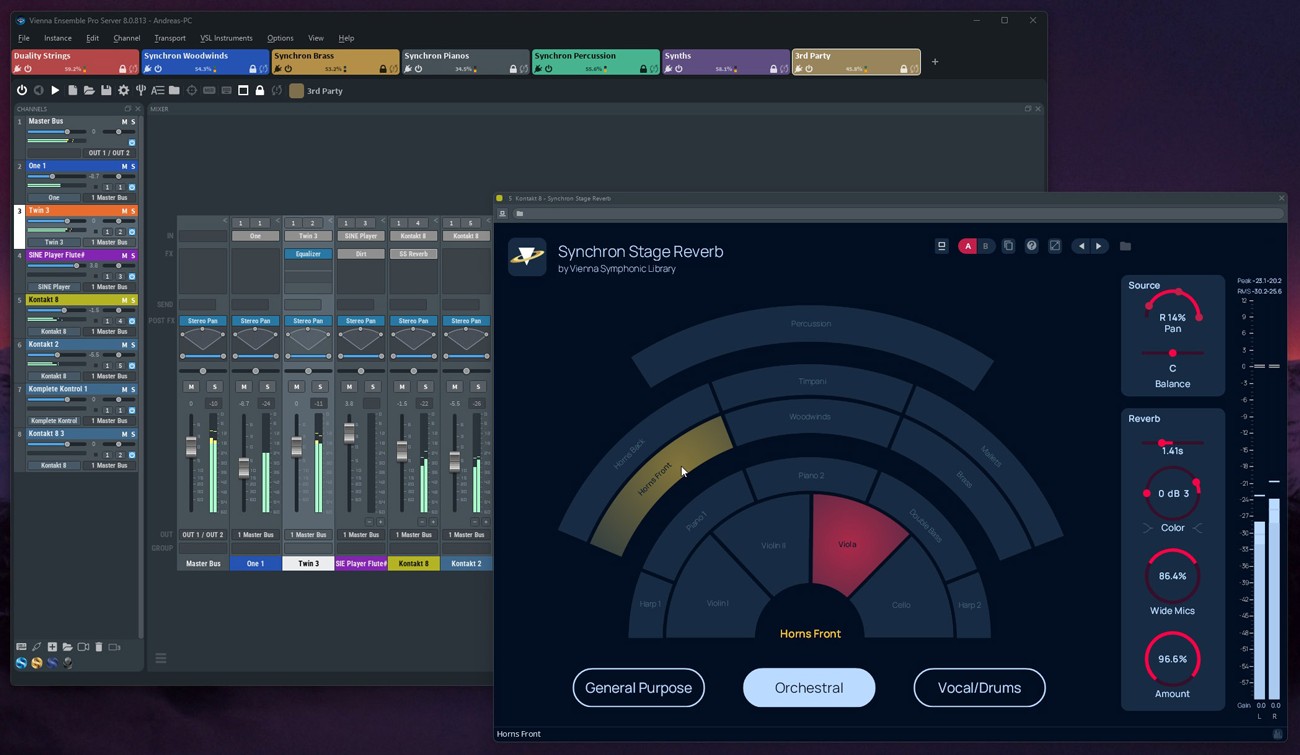Go to the previous preset with the left arrow
The image size is (1300, 755).
pos(1081,246)
